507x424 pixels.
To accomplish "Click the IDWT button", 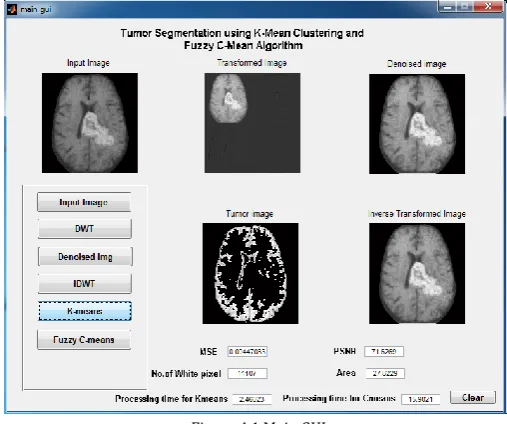I will (x=85, y=284).
